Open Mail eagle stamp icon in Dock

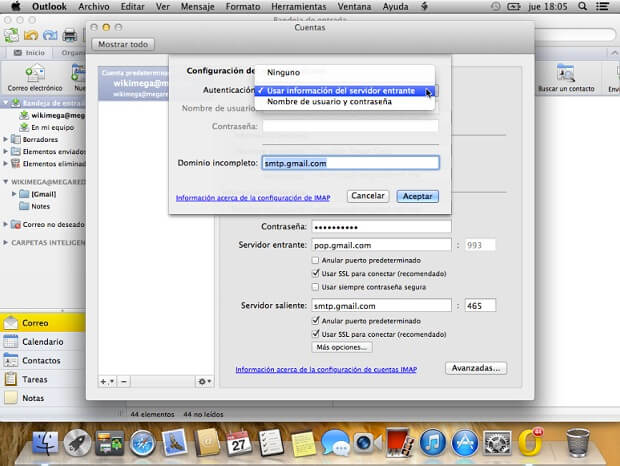pyautogui.click(x=174, y=442)
